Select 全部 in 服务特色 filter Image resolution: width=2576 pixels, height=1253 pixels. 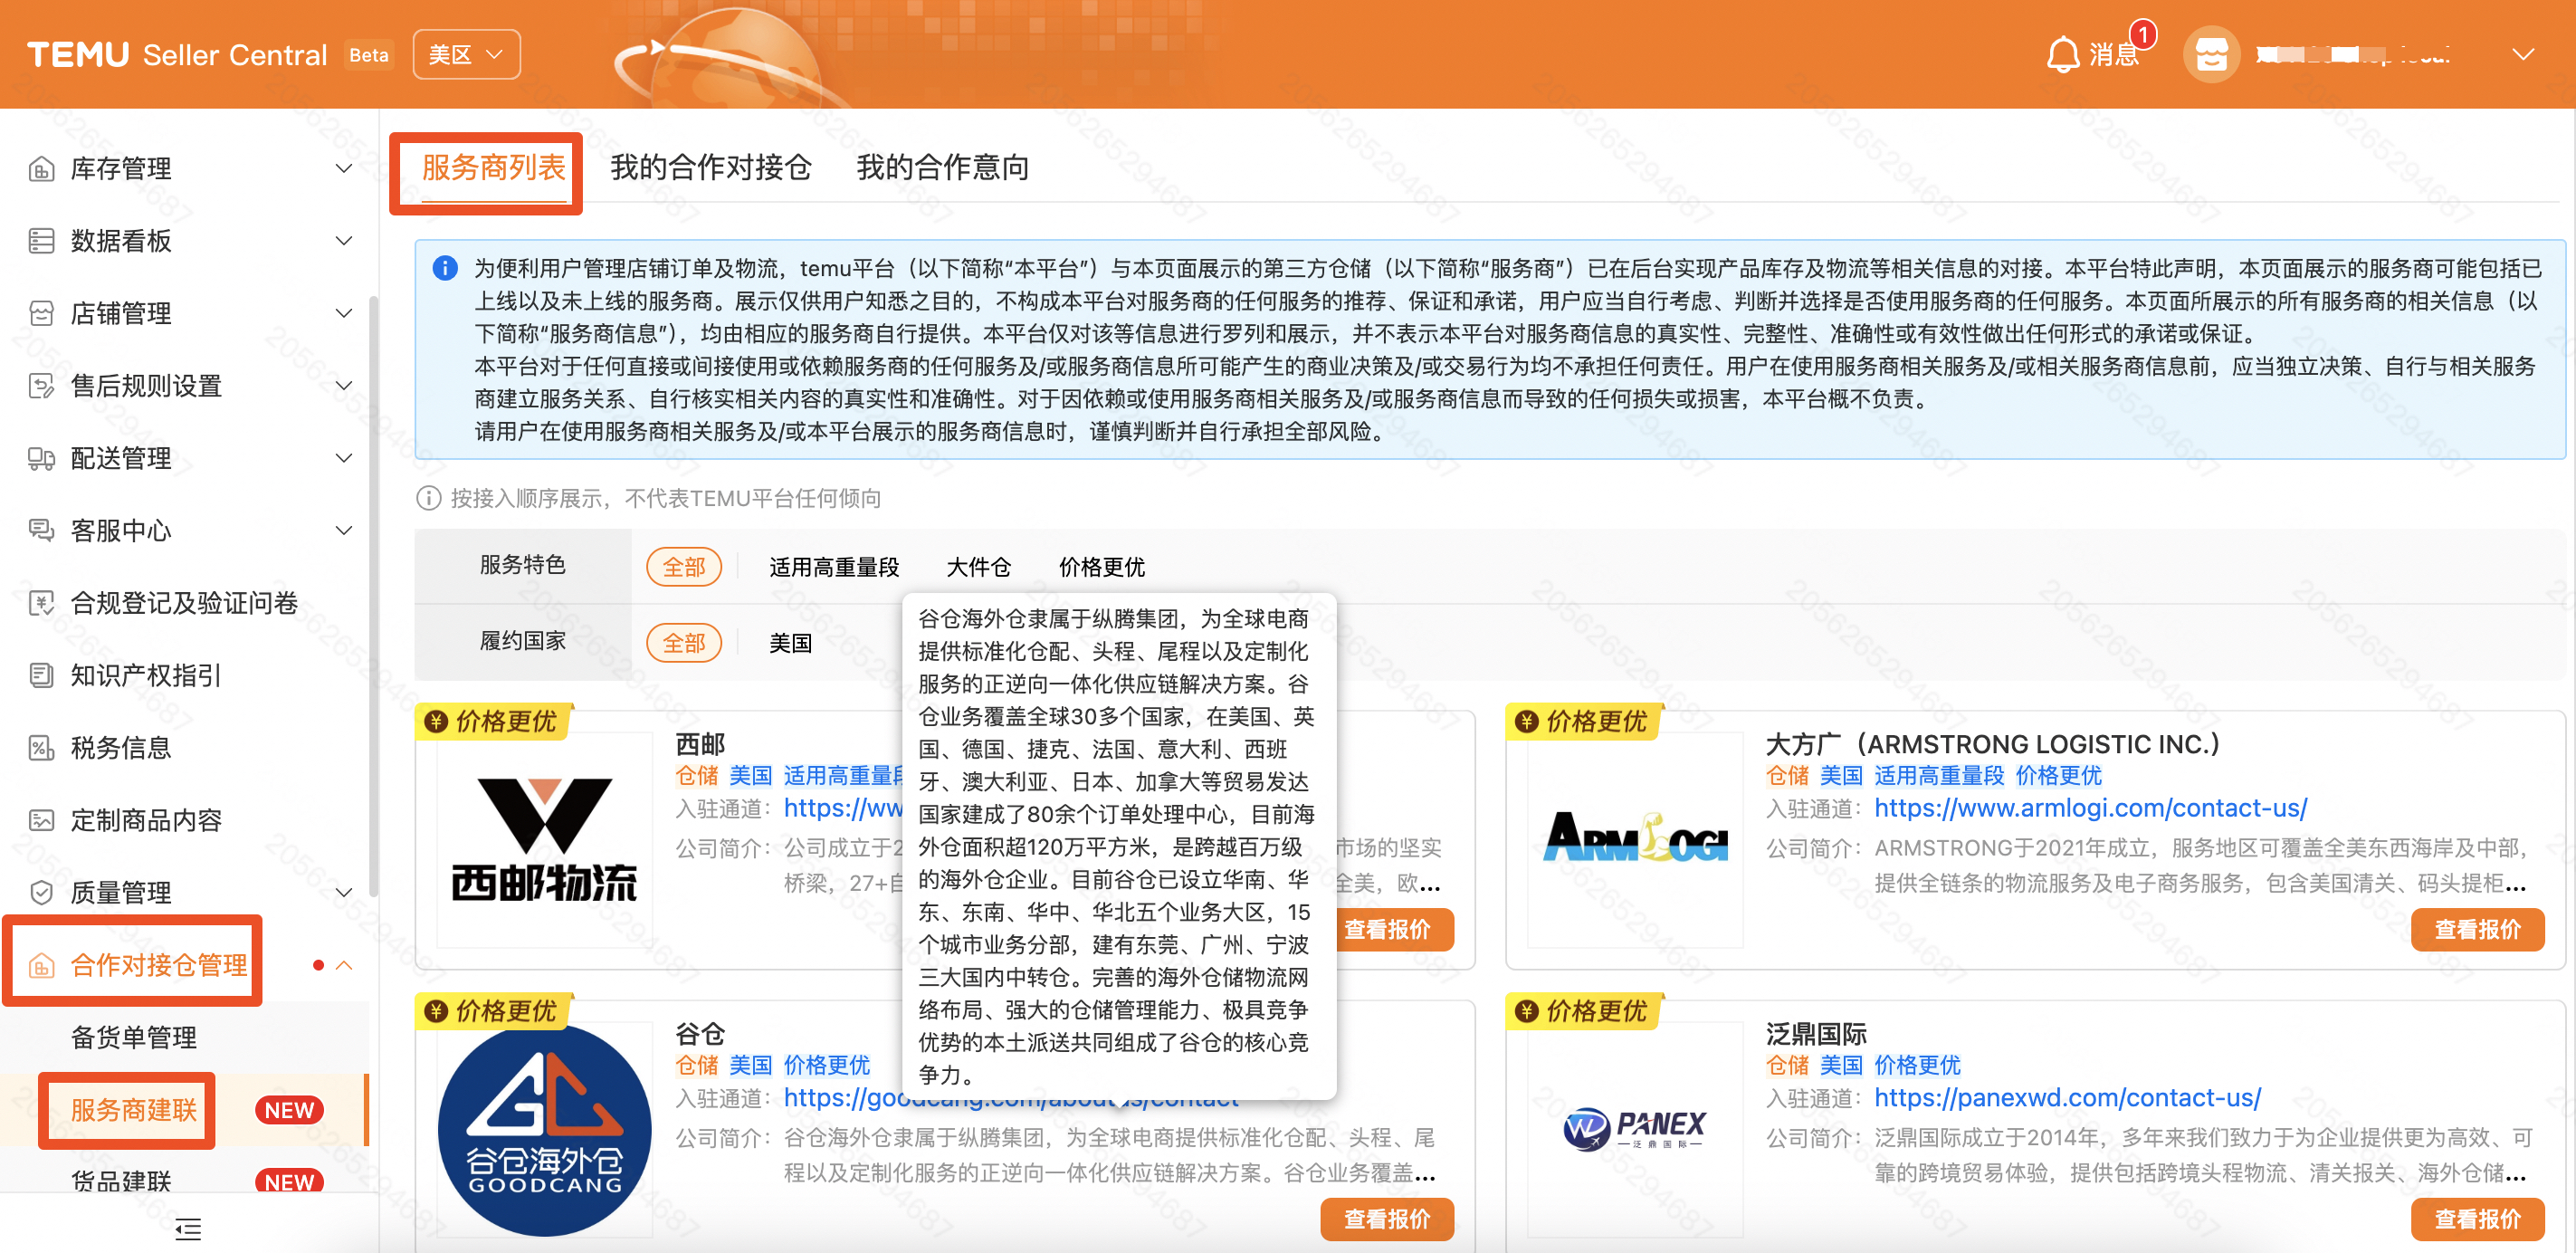click(x=684, y=567)
